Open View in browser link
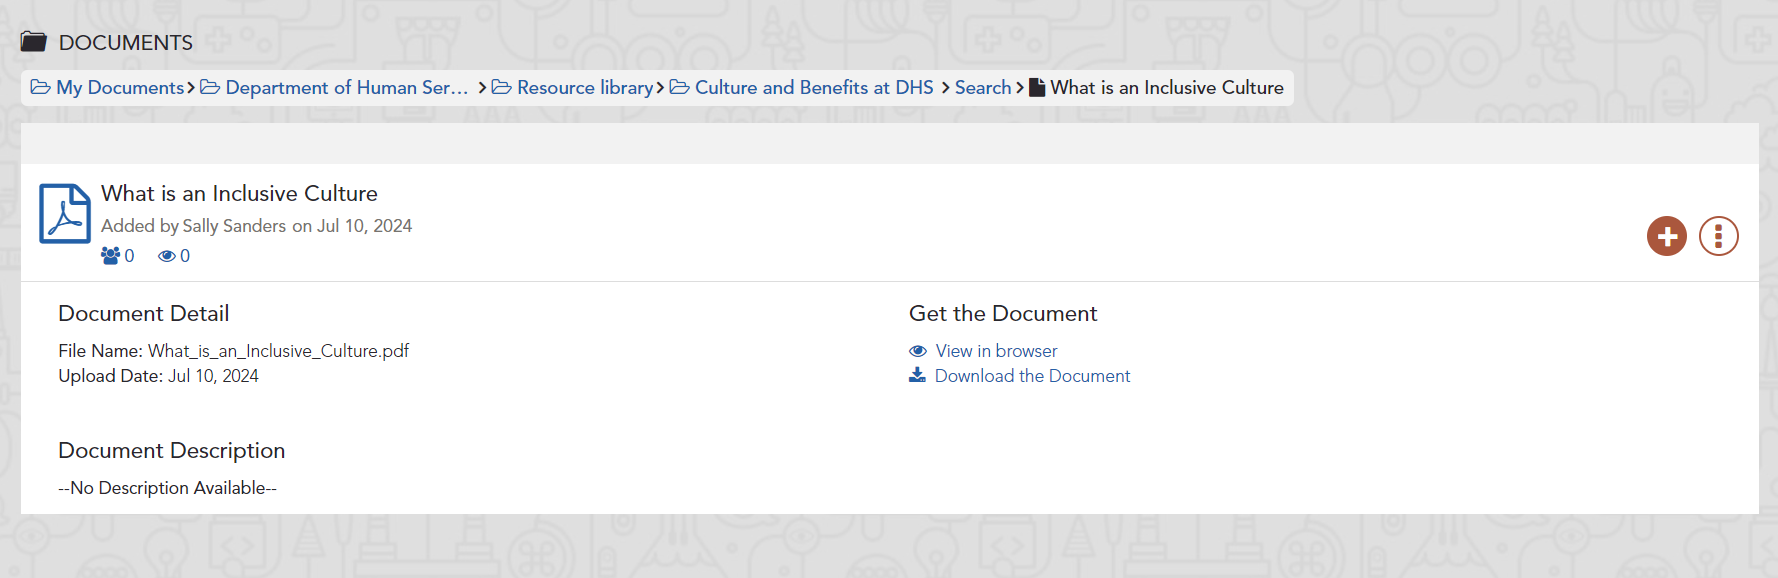Viewport: 1778px width, 578px height. [996, 351]
